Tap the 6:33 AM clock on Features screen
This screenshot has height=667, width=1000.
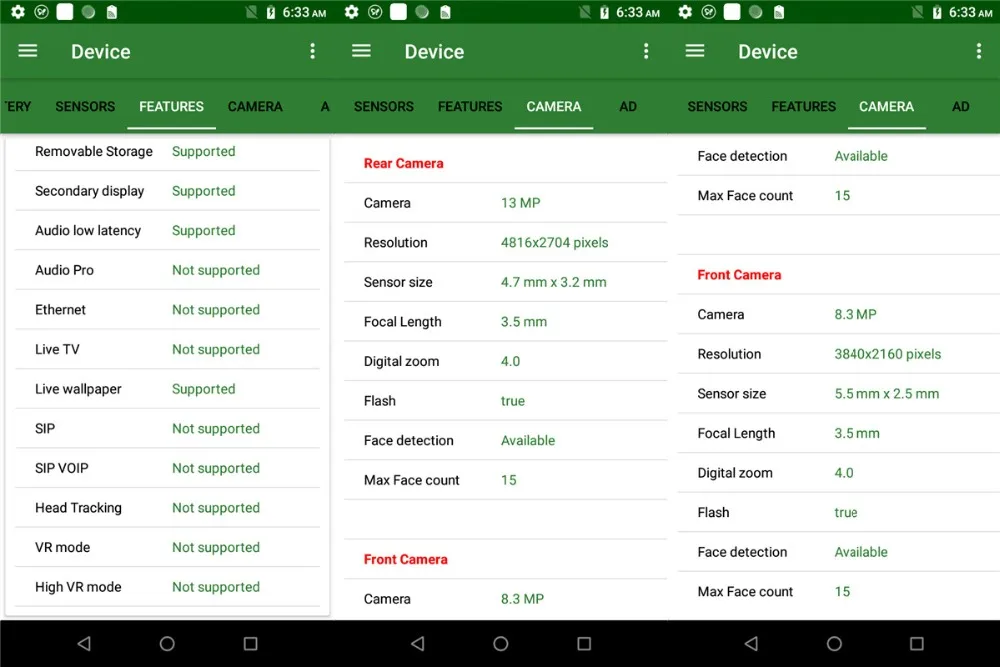(304, 12)
